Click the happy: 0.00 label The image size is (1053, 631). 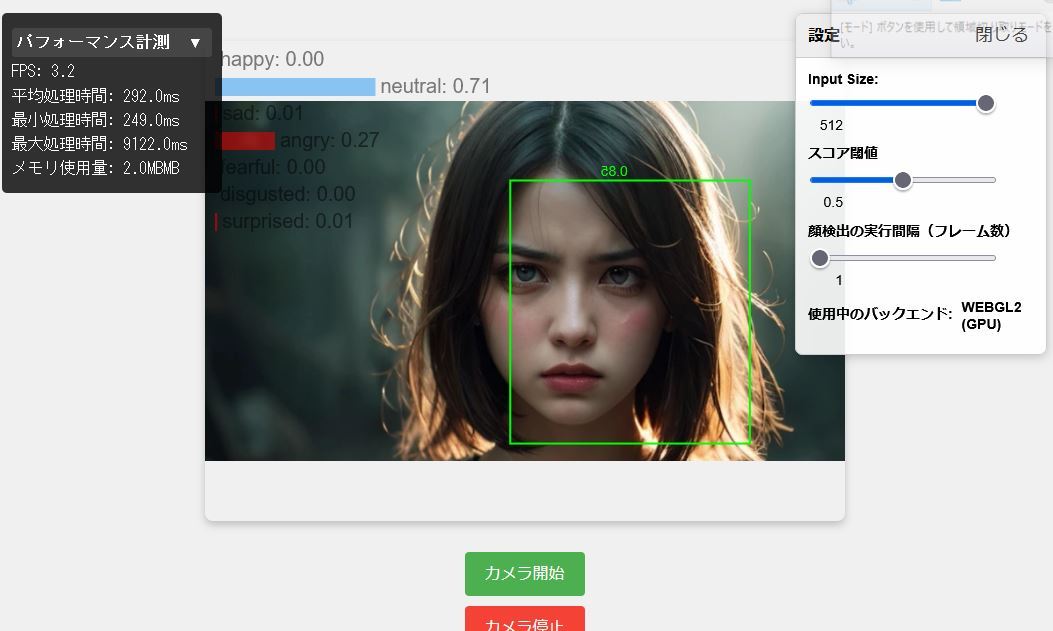click(x=273, y=59)
